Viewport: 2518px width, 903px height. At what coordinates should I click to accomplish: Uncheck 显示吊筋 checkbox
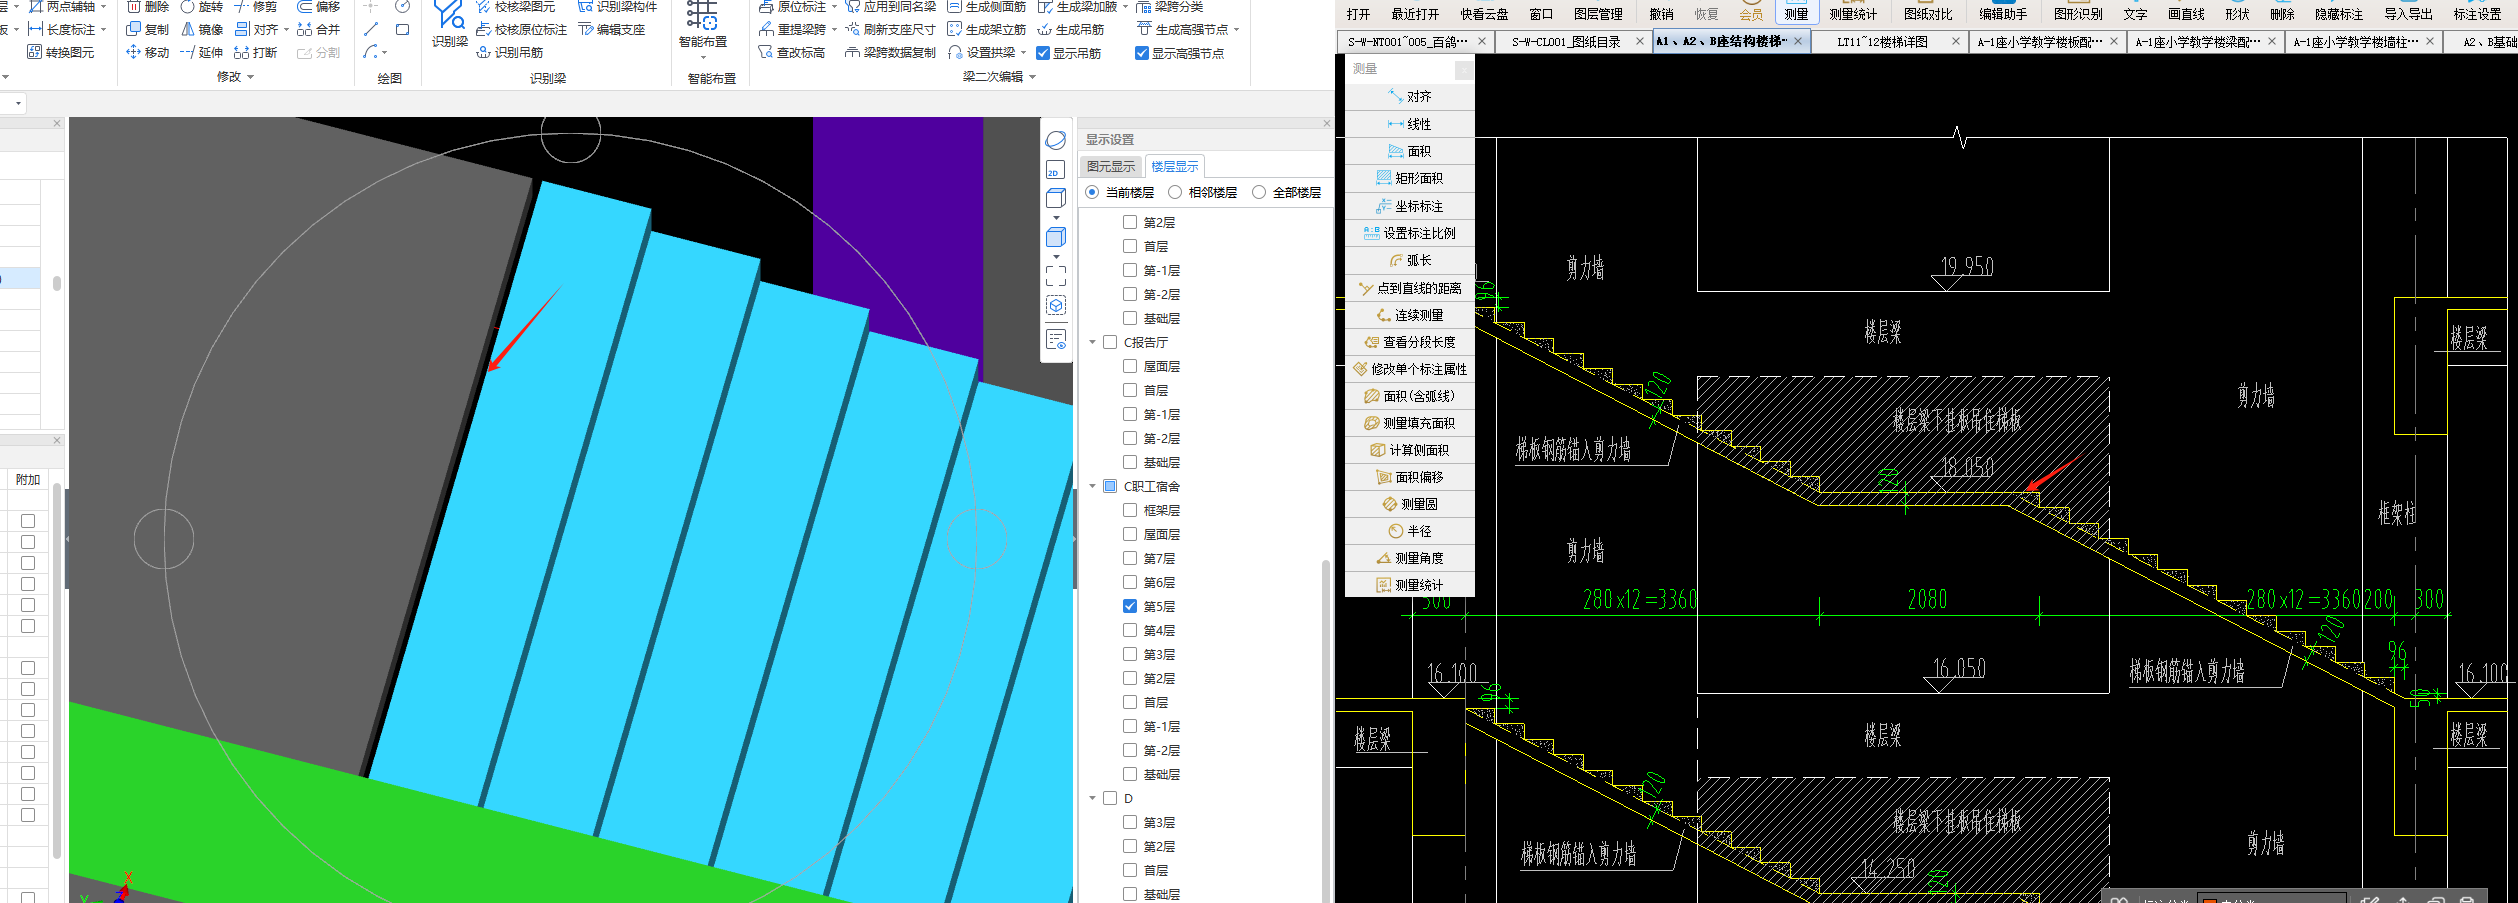click(x=1043, y=53)
